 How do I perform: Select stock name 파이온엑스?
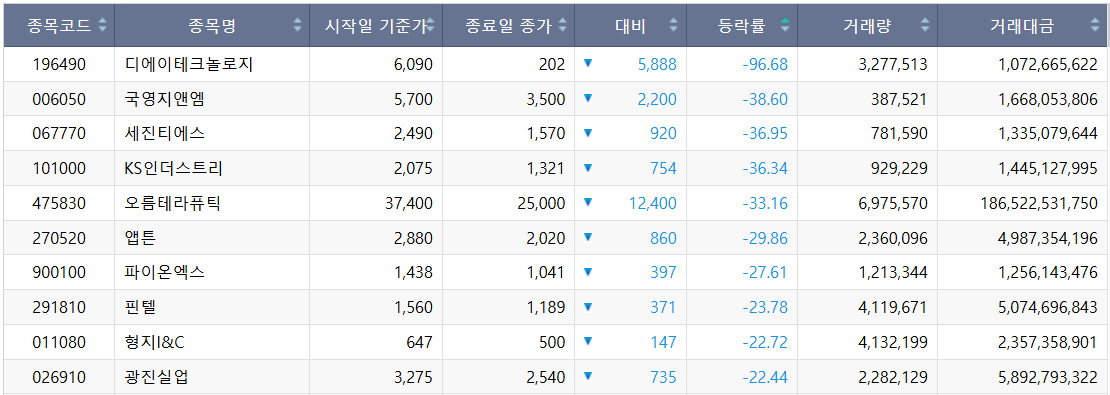pos(164,273)
